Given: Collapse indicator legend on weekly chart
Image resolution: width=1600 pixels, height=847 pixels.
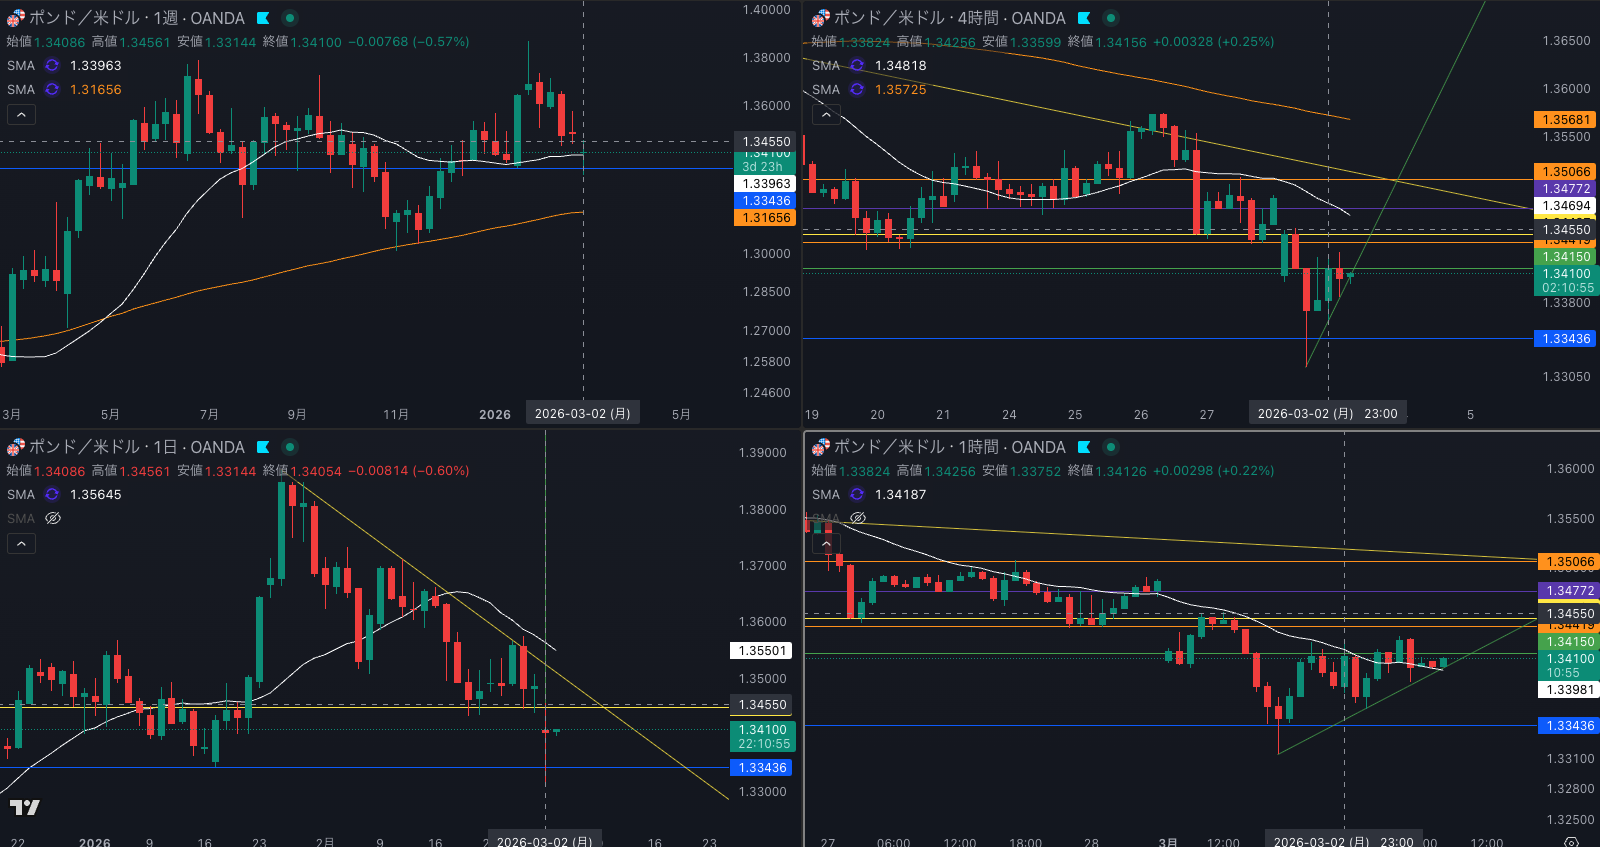Looking at the screenshot, I should (x=21, y=114).
